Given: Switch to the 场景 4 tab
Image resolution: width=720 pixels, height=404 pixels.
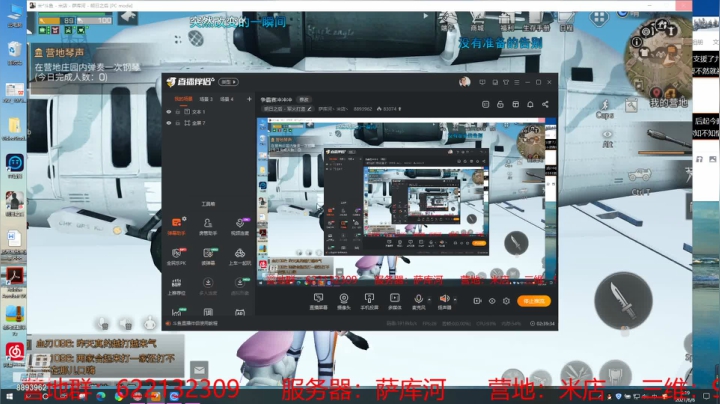Looking at the screenshot, I should (227, 99).
